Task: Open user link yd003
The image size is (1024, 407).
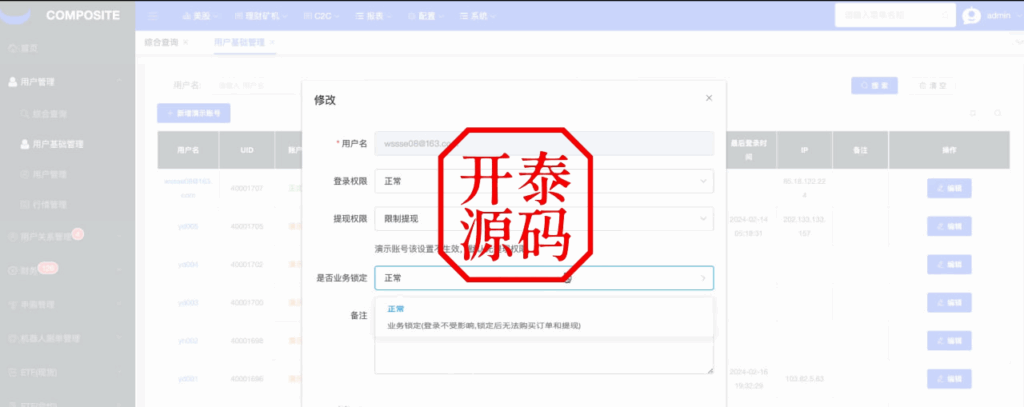Action: 188,302
